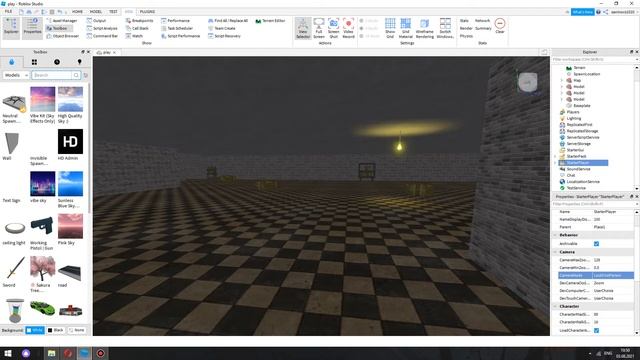Click the Full Screen button
Viewport: 640px width, 360px height.
(319, 28)
